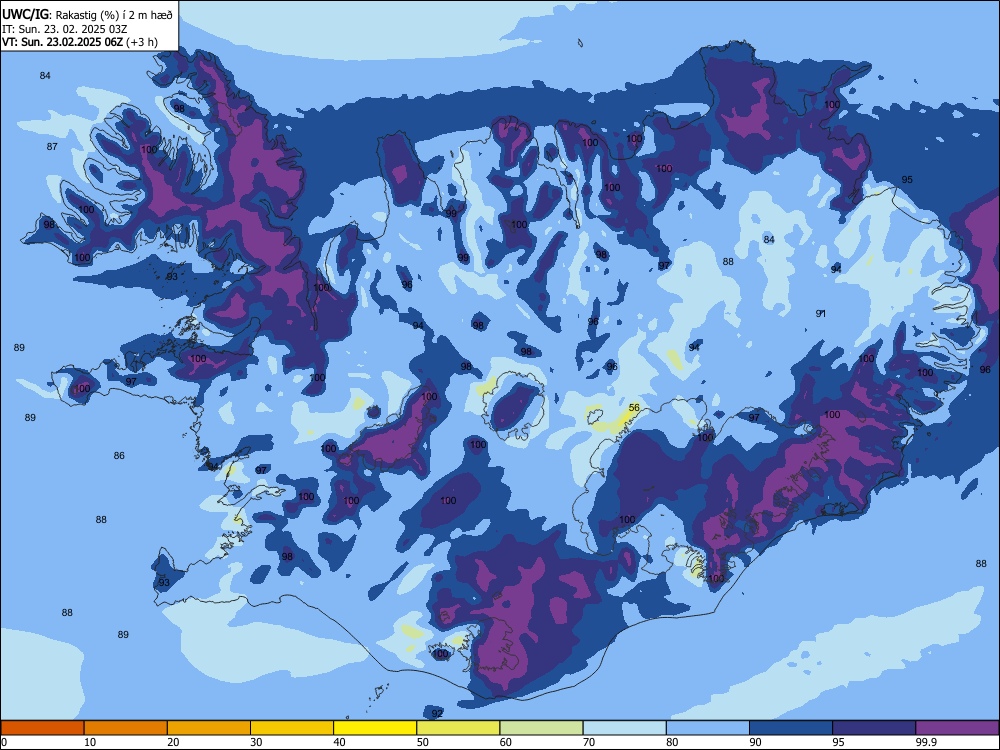Click the above-99.9 purple legend swatch

click(957, 728)
